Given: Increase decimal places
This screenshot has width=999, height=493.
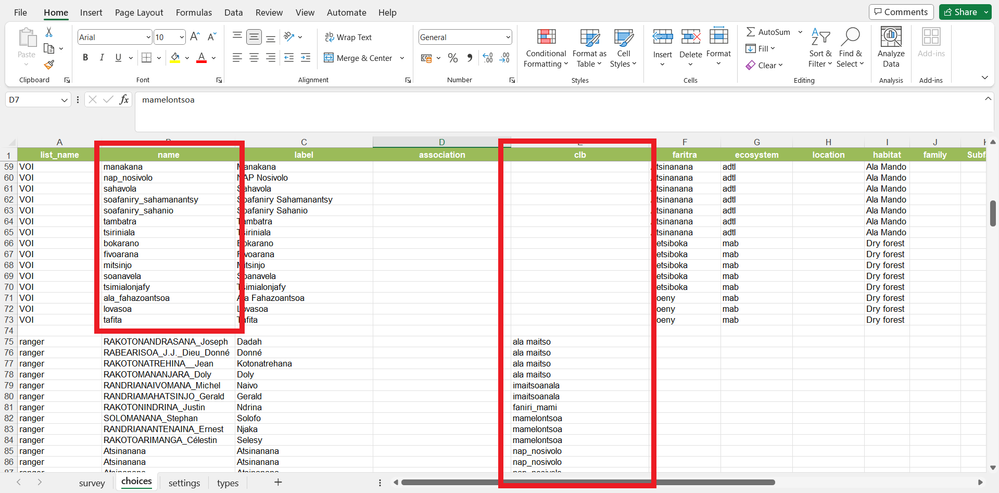Looking at the screenshot, I should click(488, 58).
